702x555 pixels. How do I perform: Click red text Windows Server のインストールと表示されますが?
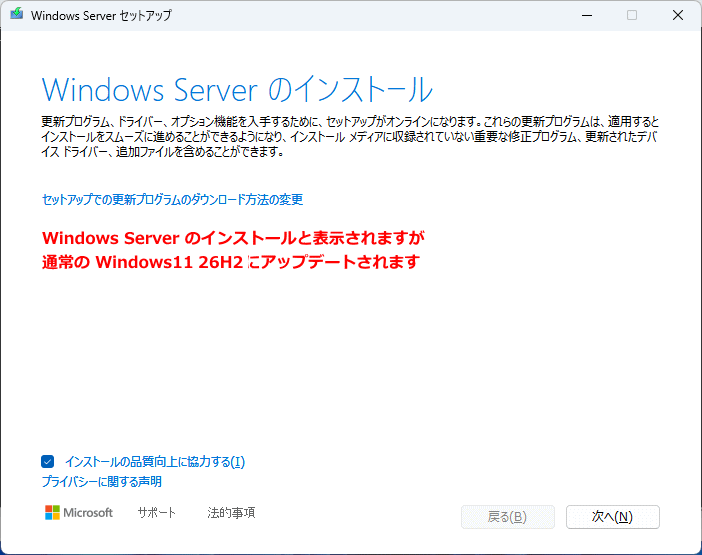point(233,238)
